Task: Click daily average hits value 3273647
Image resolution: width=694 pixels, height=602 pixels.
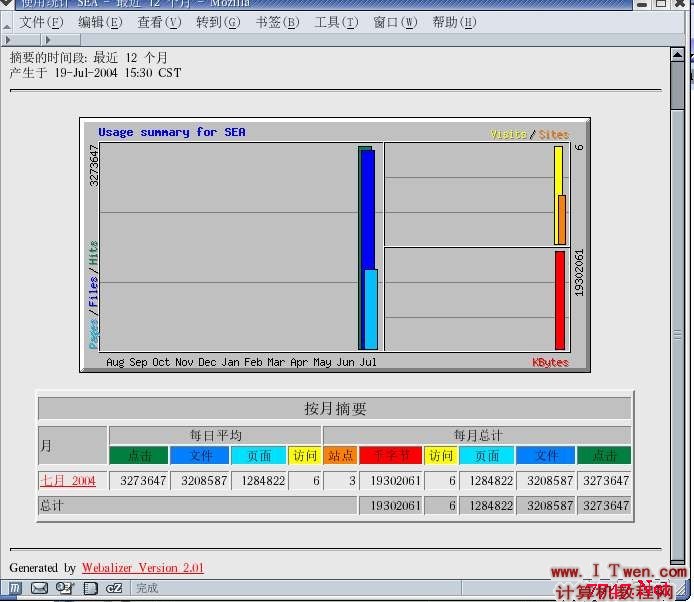Action: [x=139, y=481]
